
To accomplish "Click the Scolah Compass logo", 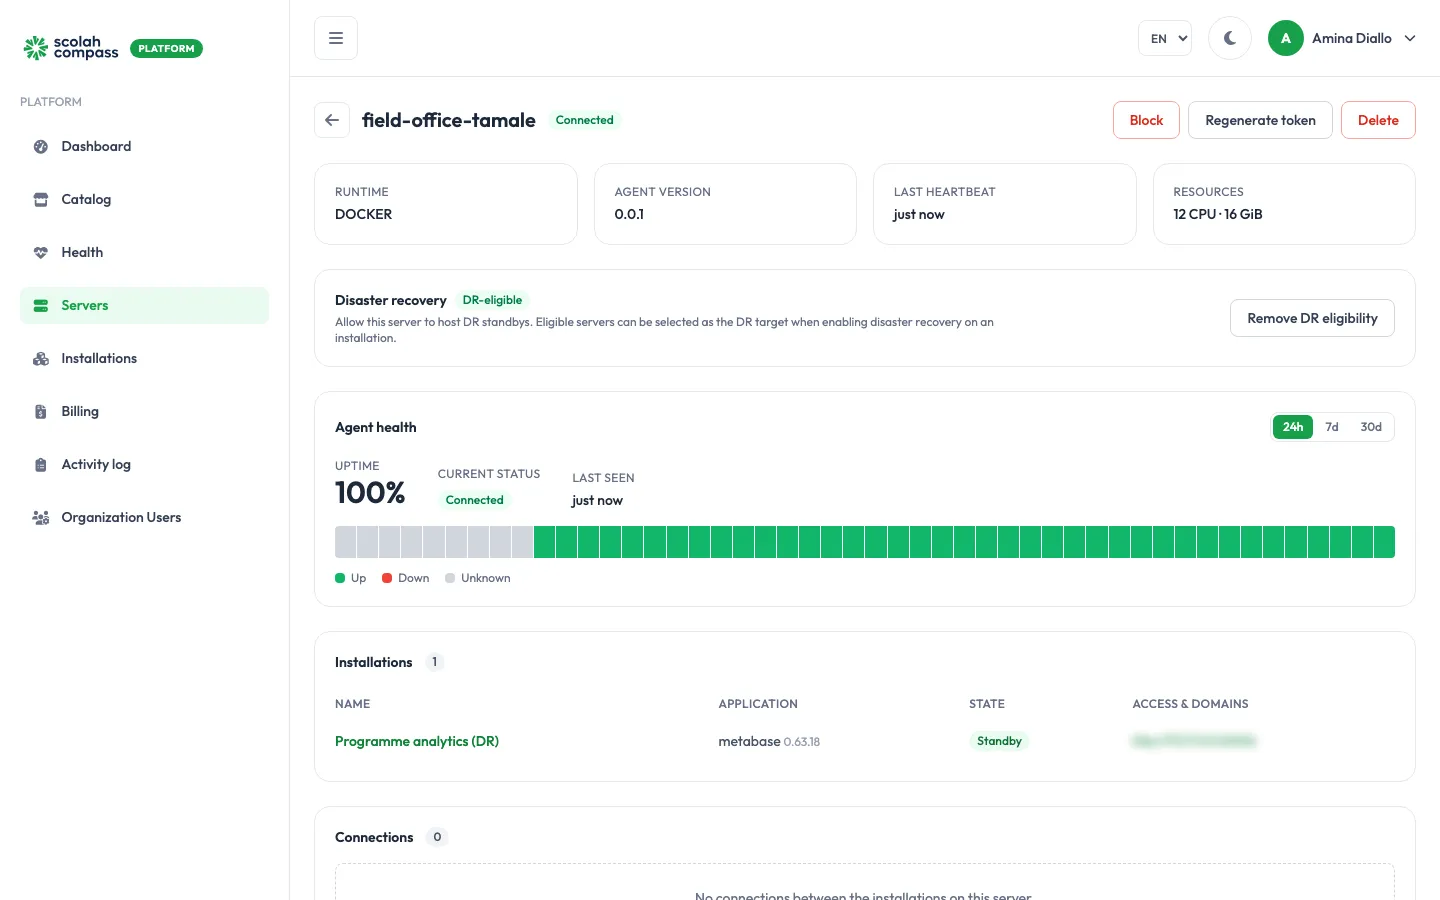I will (x=71, y=48).
